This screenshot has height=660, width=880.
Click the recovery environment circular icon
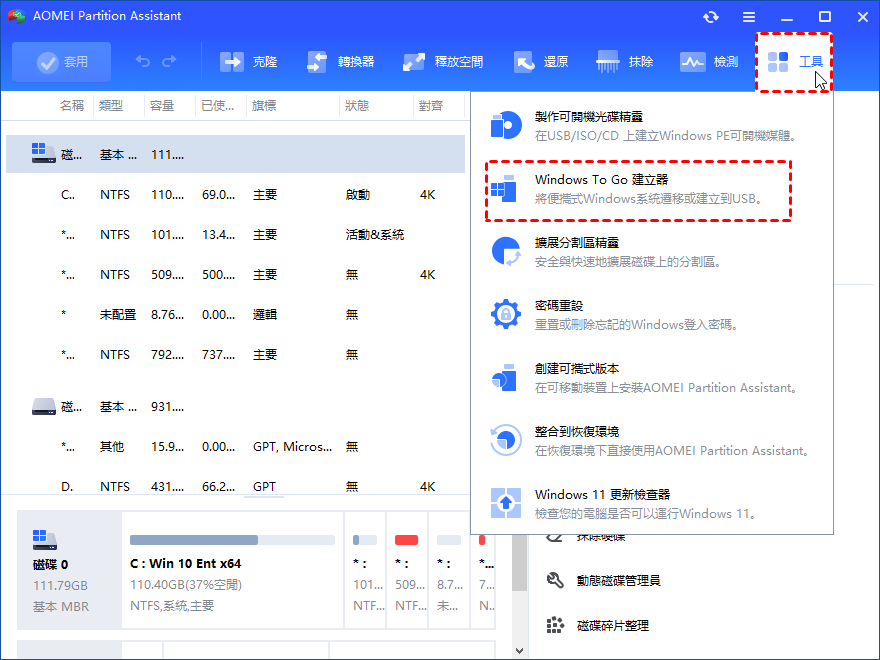[505, 440]
